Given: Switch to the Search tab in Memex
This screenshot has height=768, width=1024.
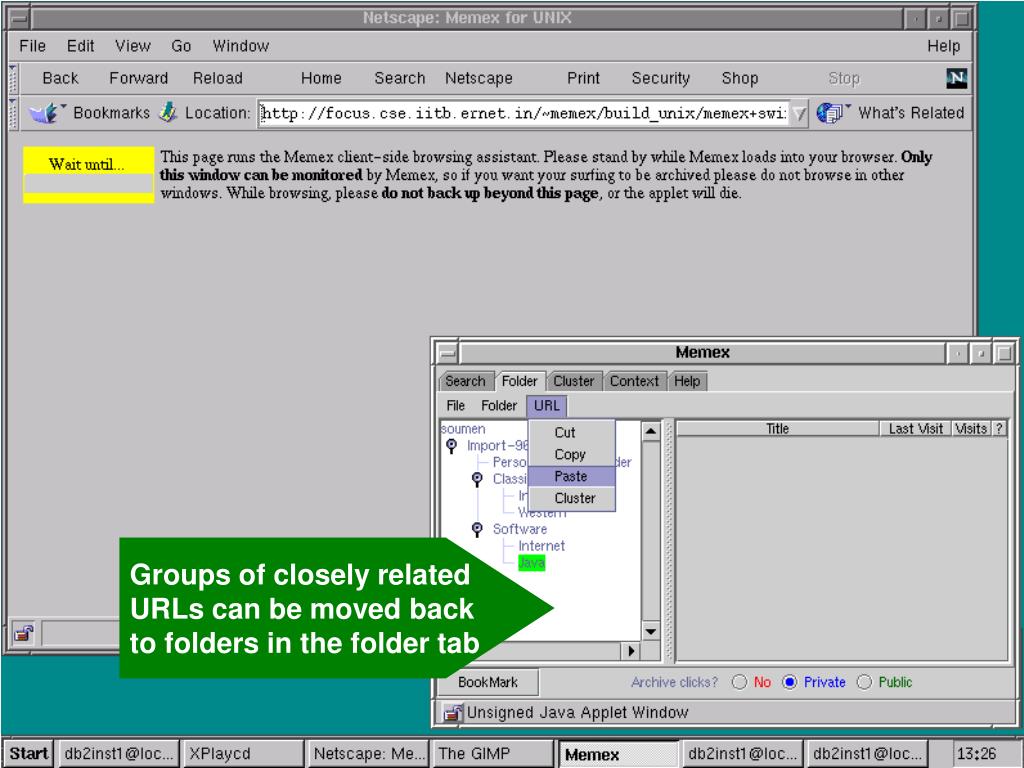Looking at the screenshot, I should pyautogui.click(x=465, y=381).
